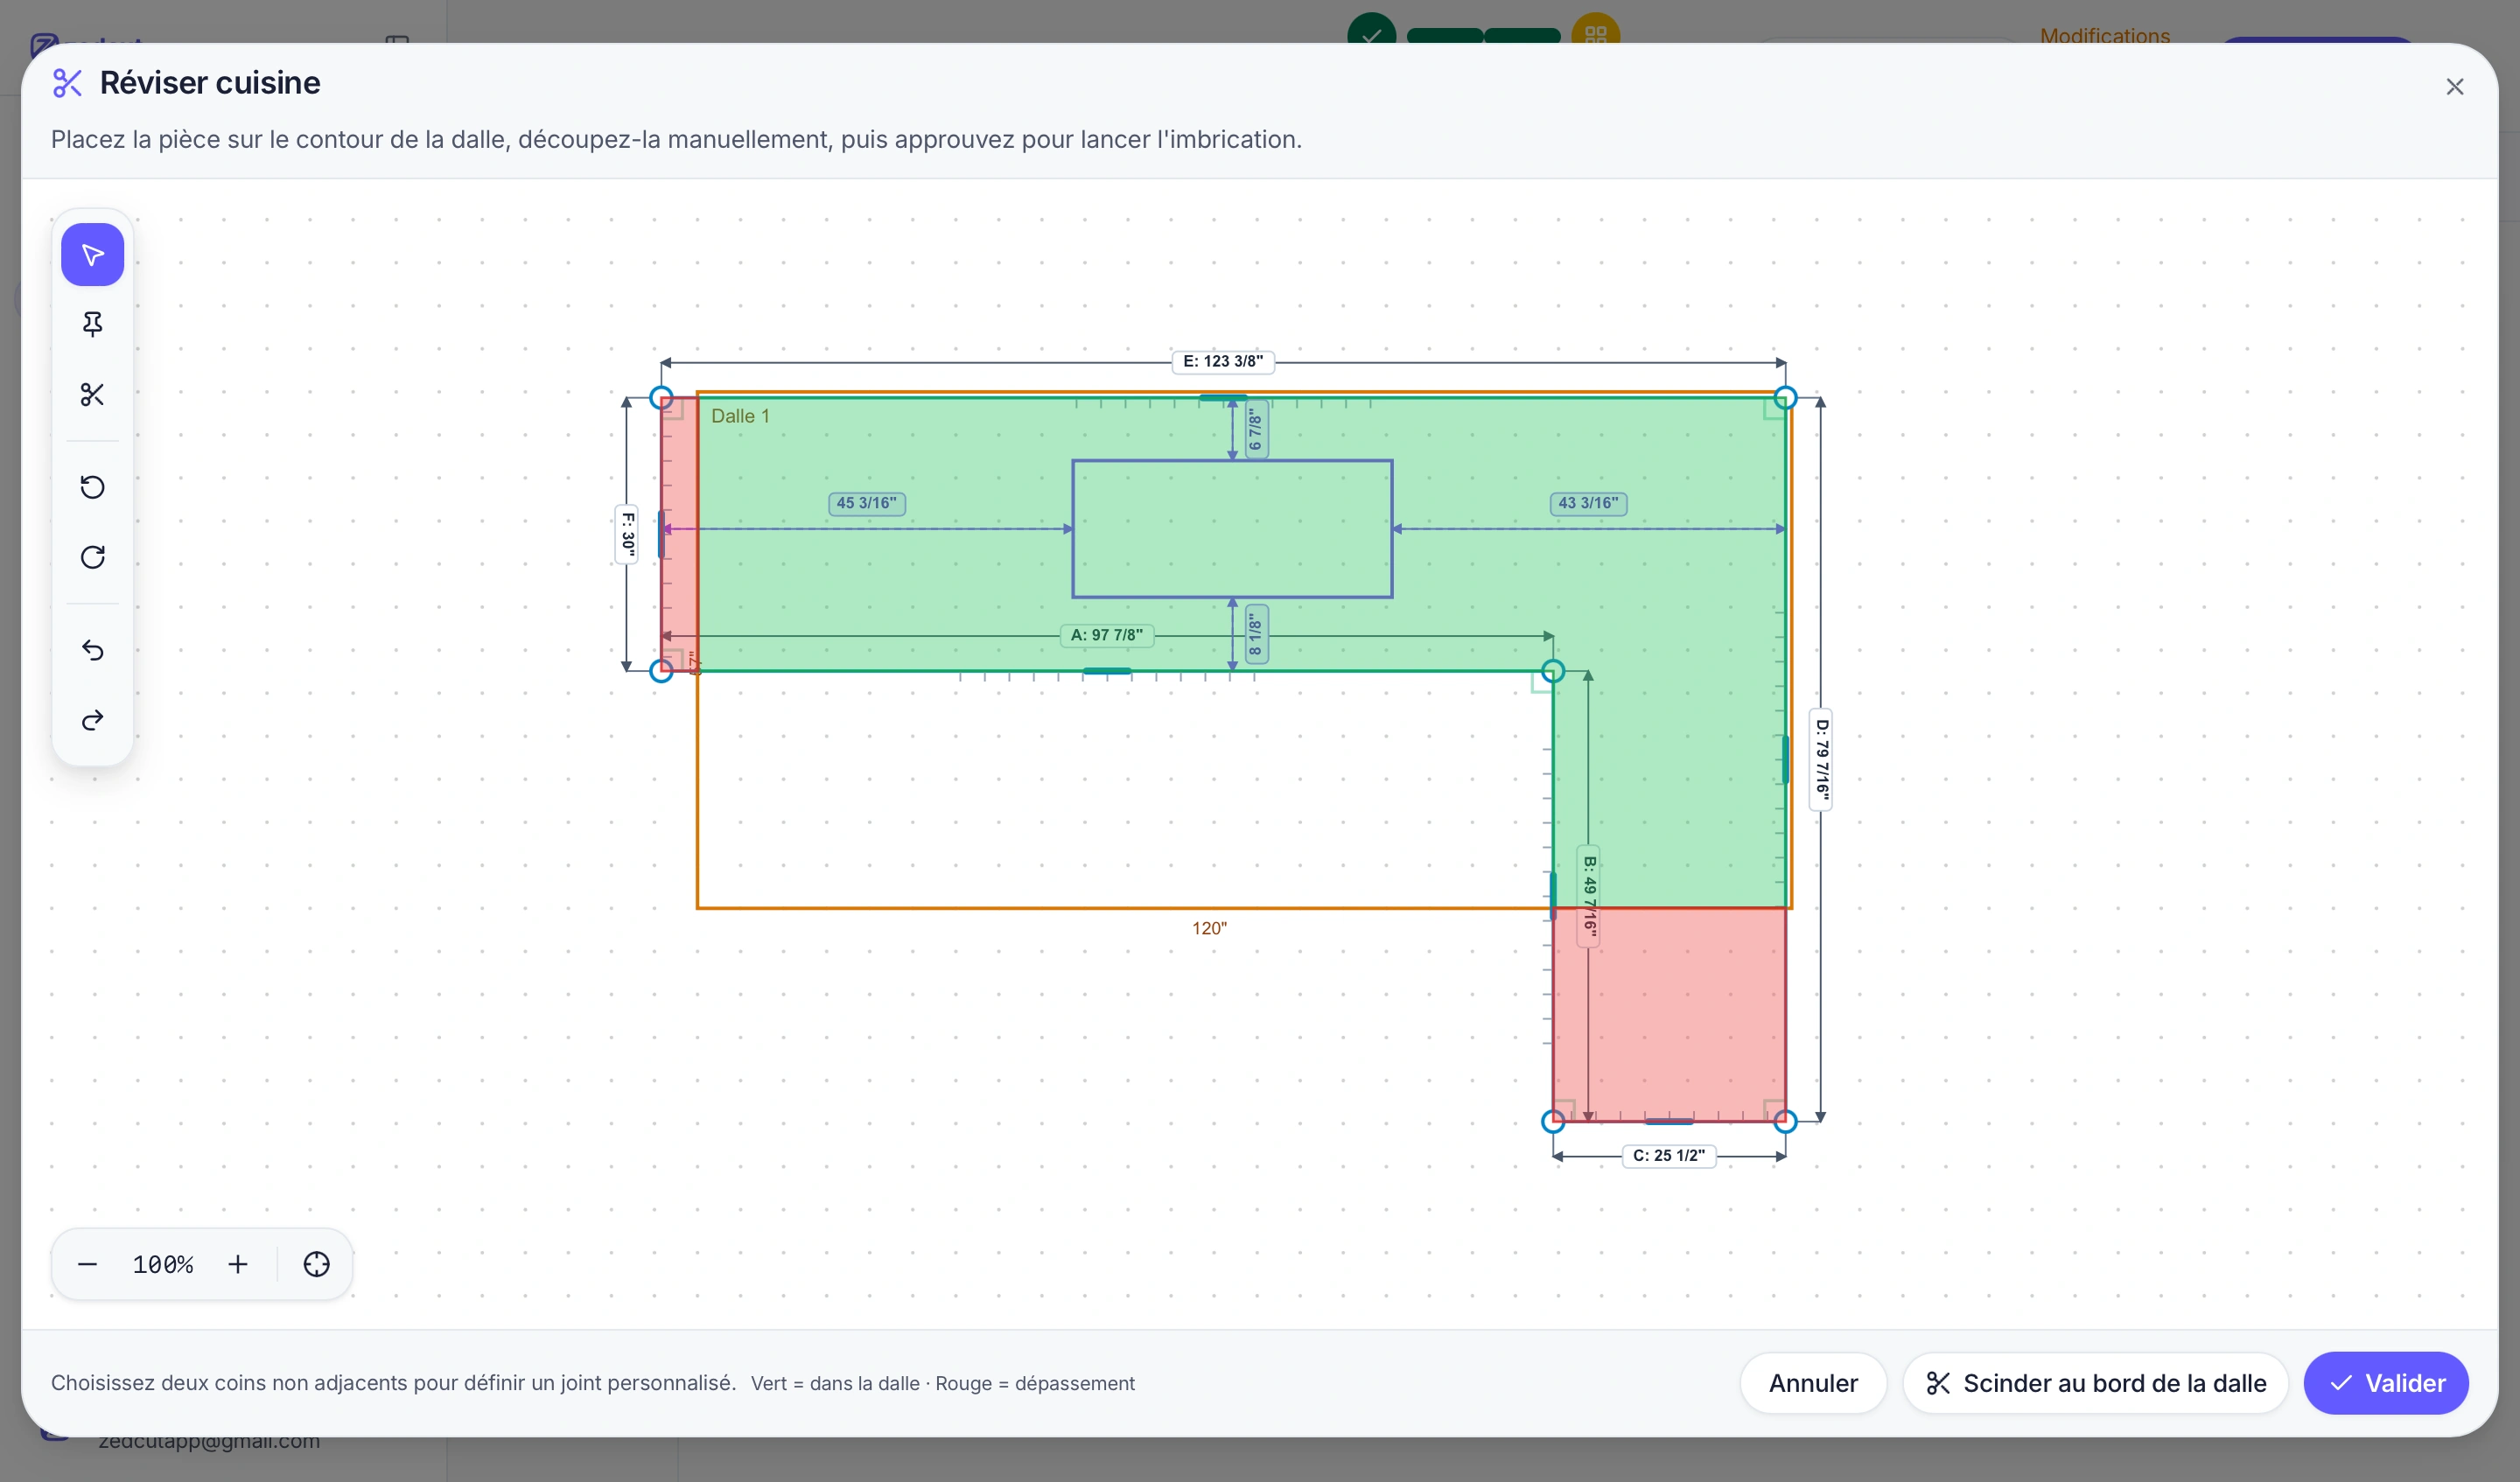Screen dimensions: 2520x1482
Task: Click the F: 30" dimension label
Action: click(627, 534)
